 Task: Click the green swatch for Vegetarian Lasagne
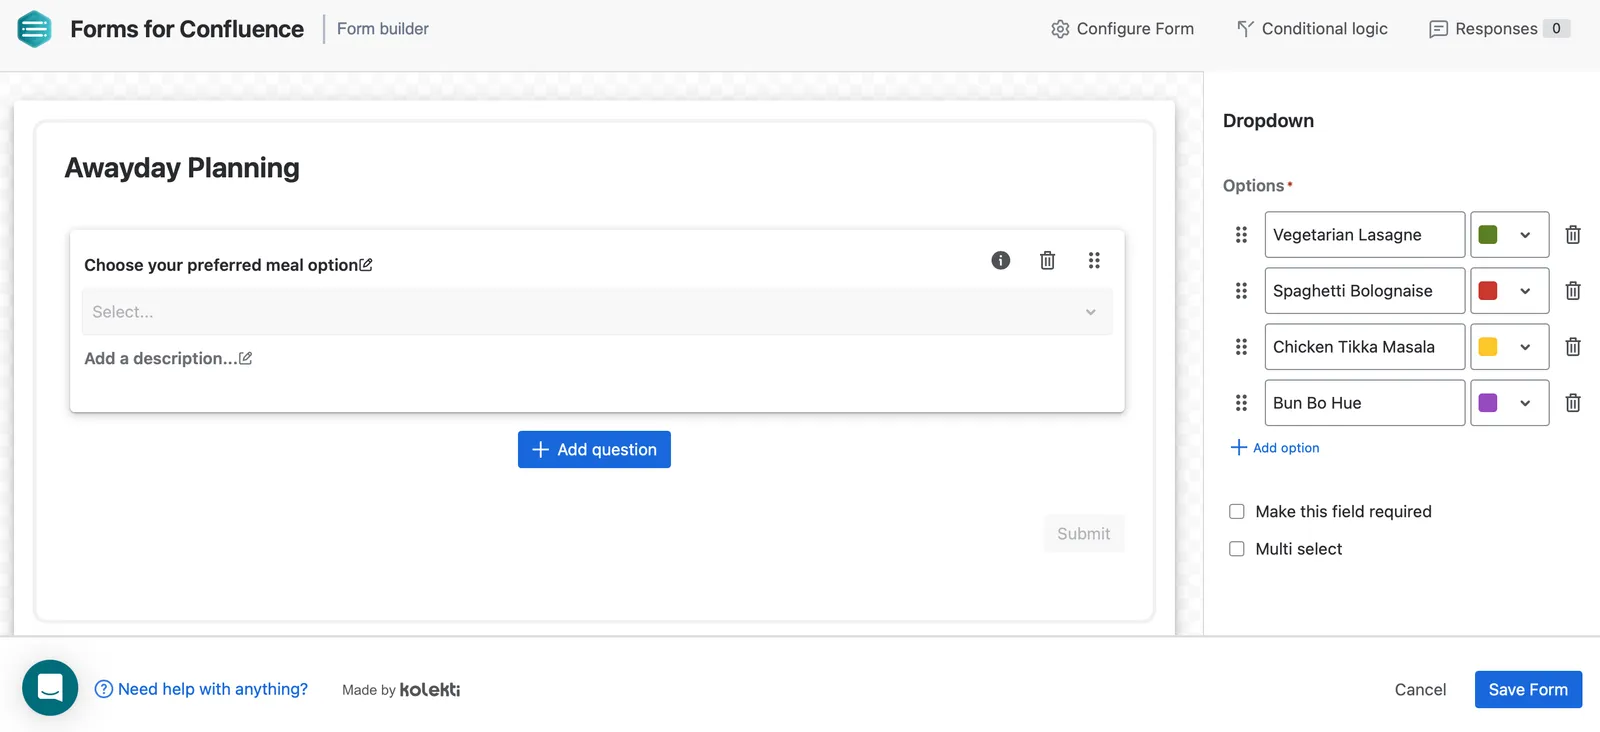1488,235
